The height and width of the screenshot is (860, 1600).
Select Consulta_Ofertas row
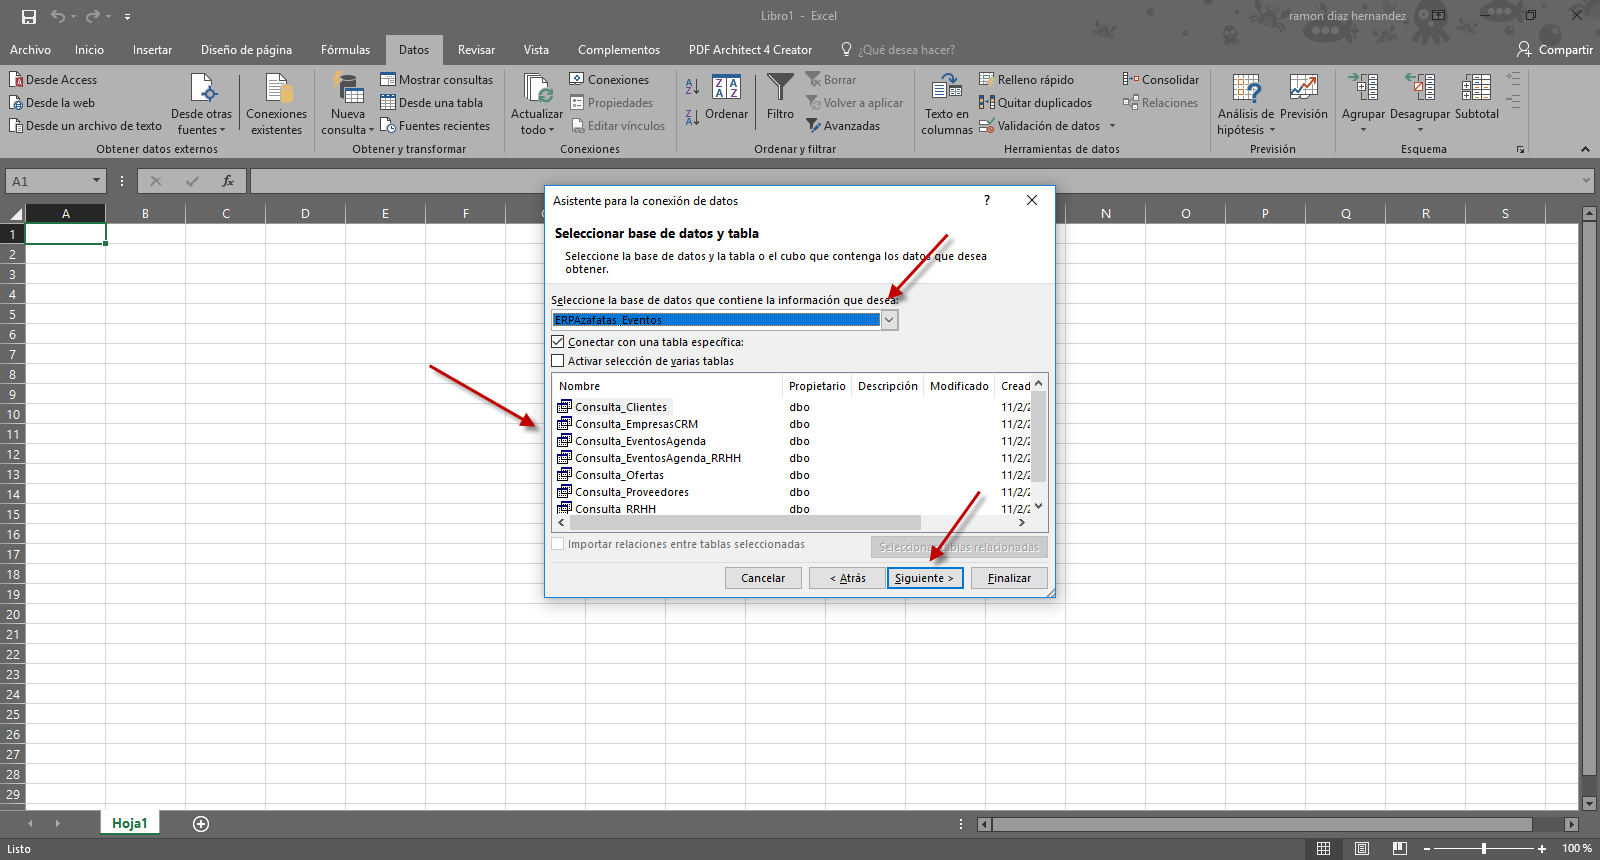pyautogui.click(x=619, y=475)
